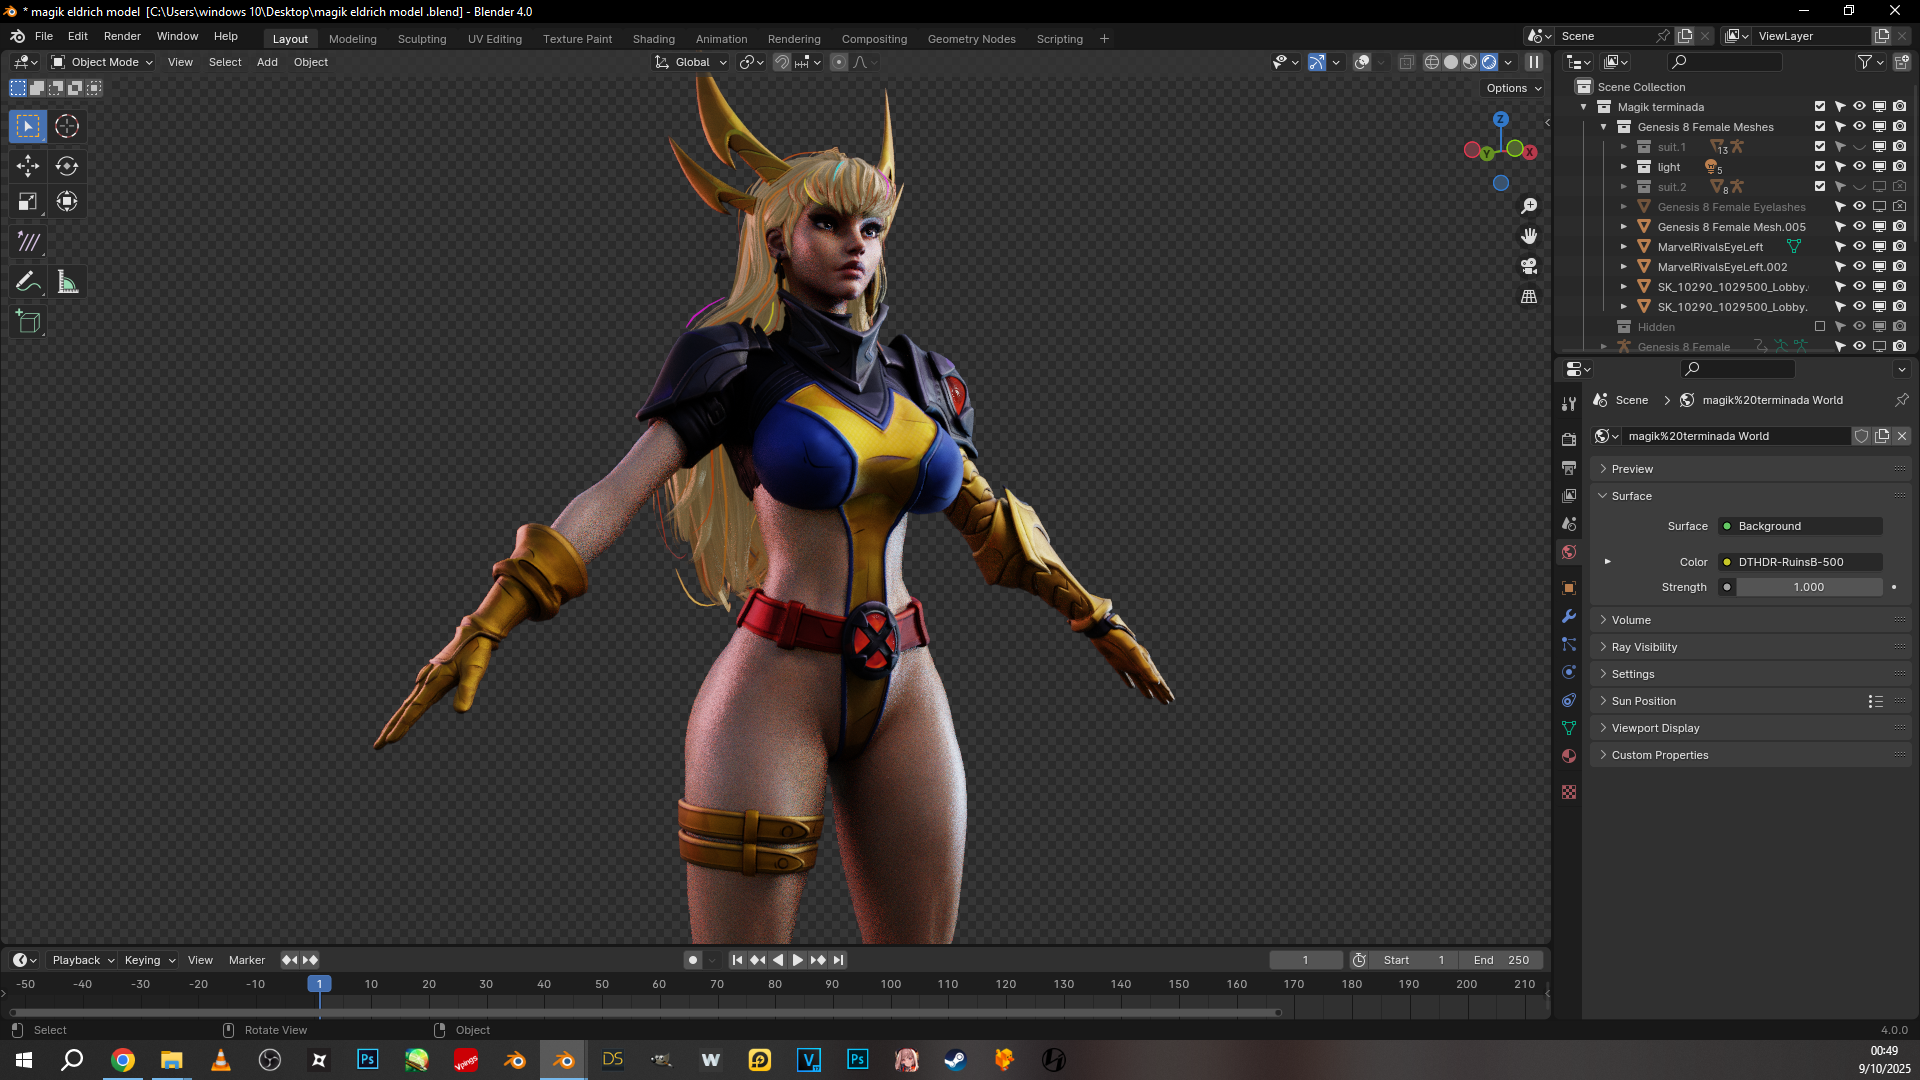The height and width of the screenshot is (1080, 1920).
Task: Activate the Scale tool
Action: pyautogui.click(x=28, y=202)
